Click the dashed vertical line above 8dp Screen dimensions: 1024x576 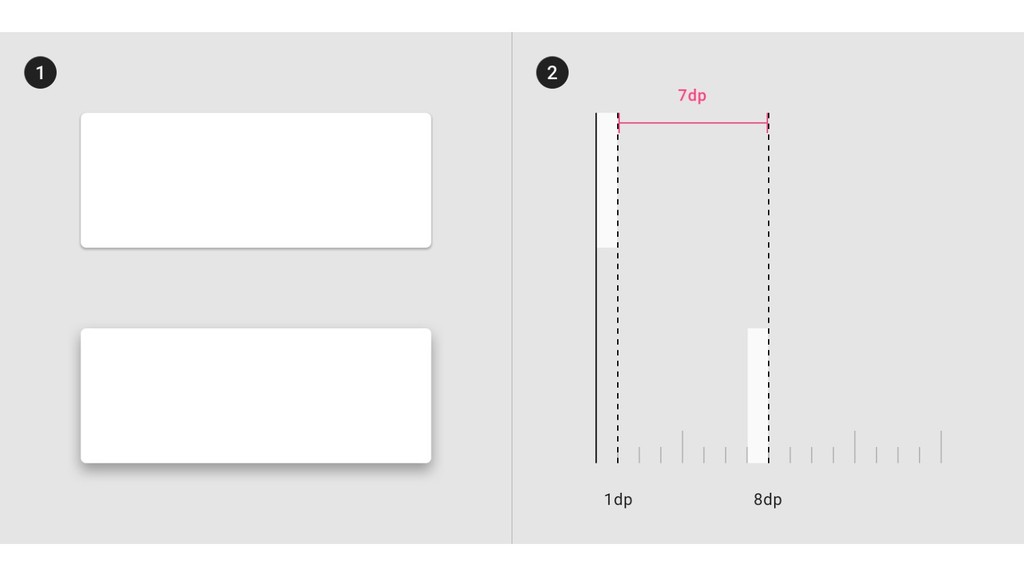tap(769, 288)
